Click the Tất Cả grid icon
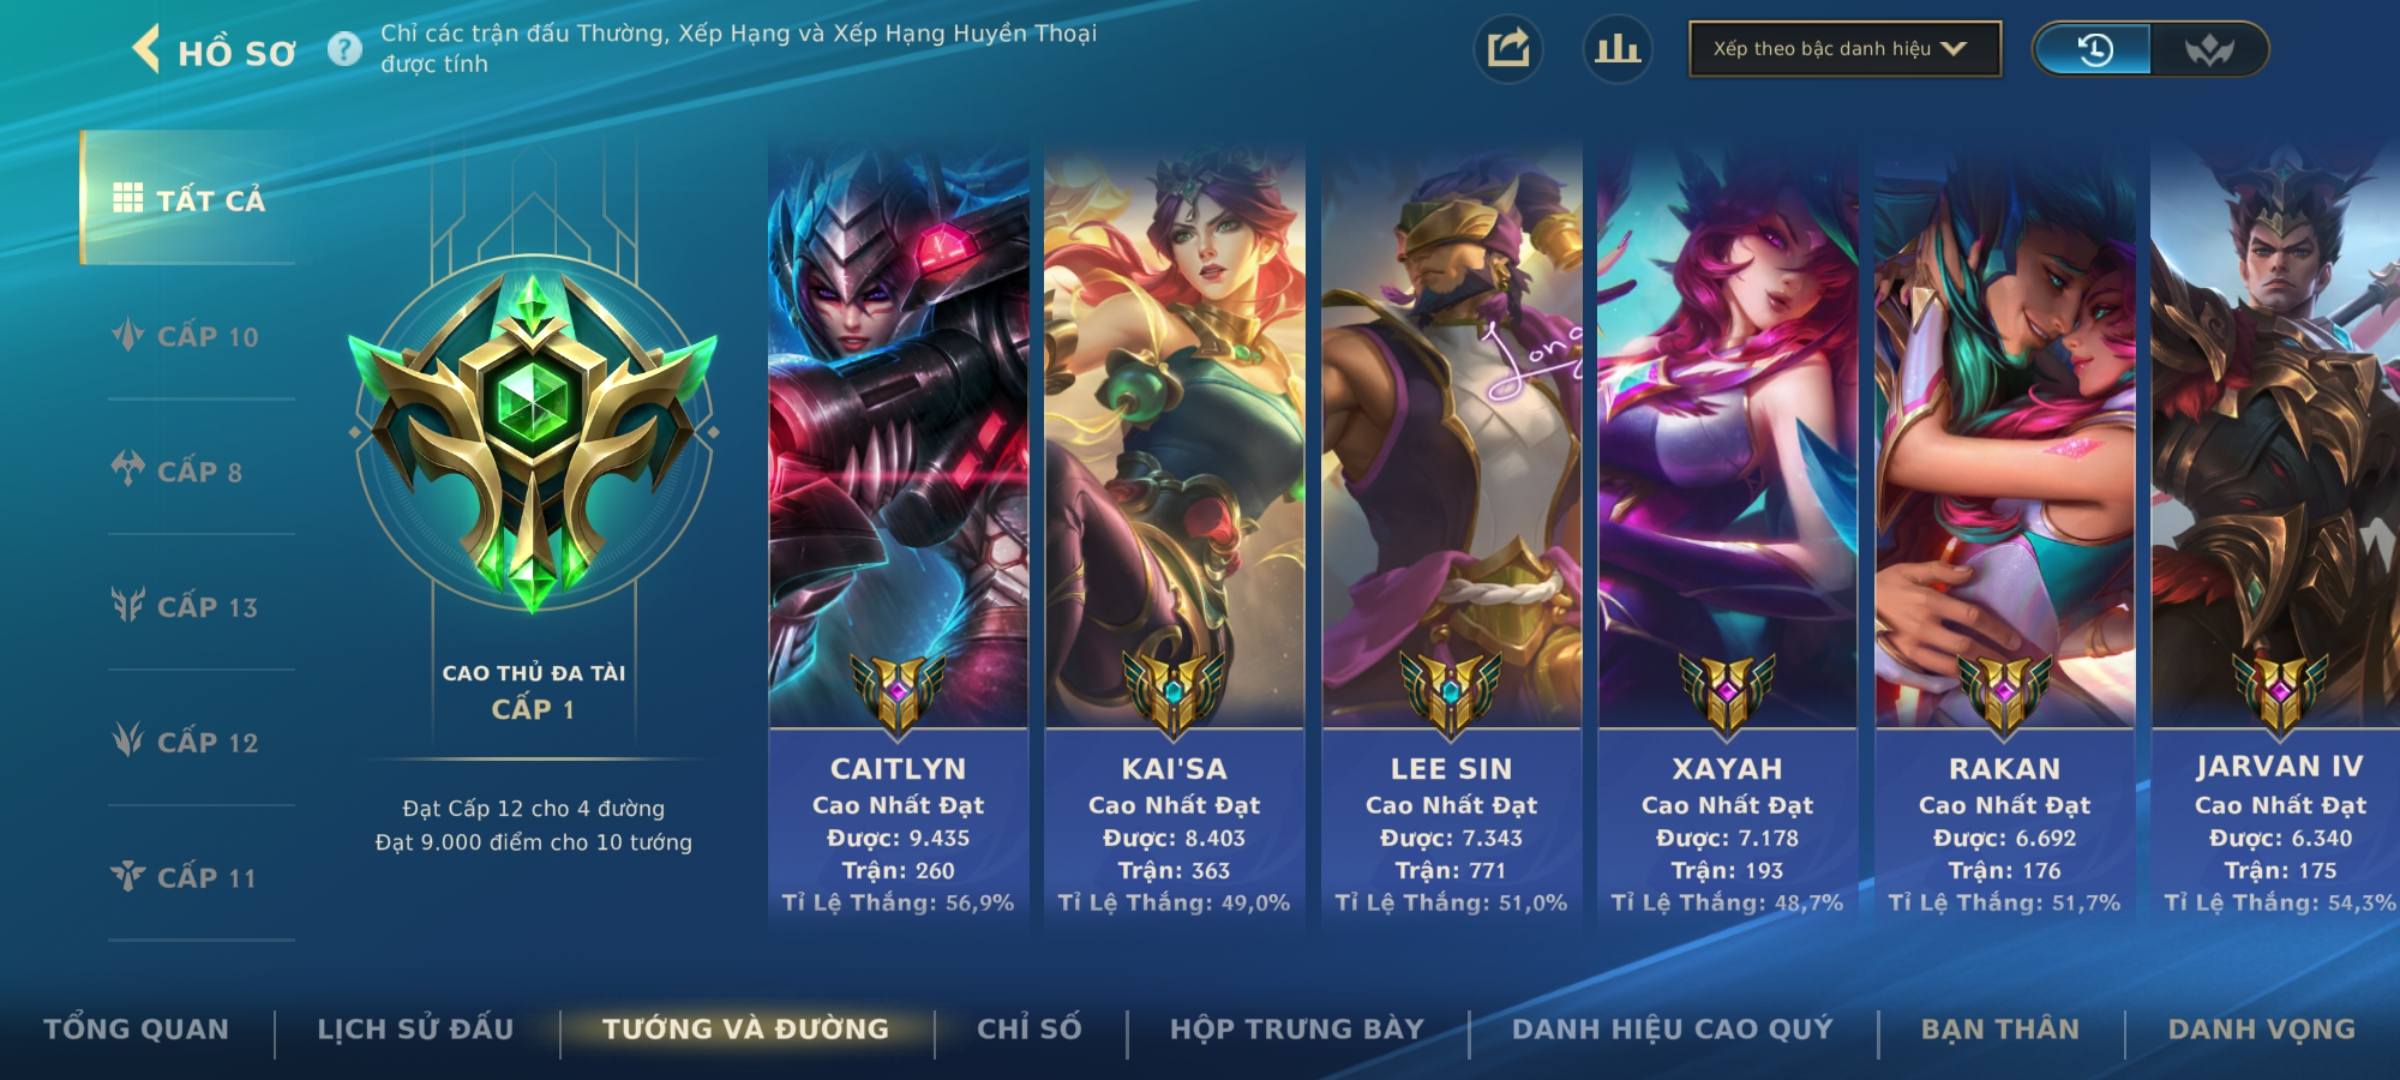 [x=128, y=198]
